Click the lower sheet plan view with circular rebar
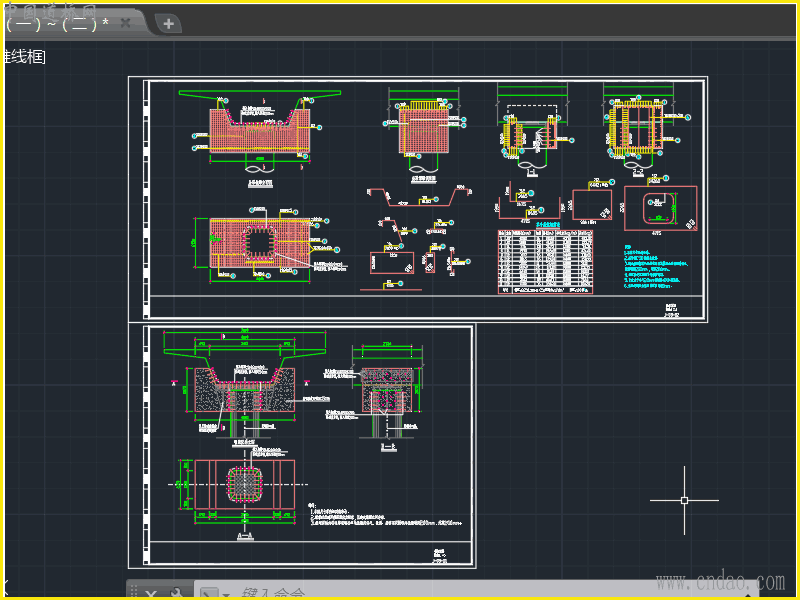The image size is (800, 600). point(244,484)
